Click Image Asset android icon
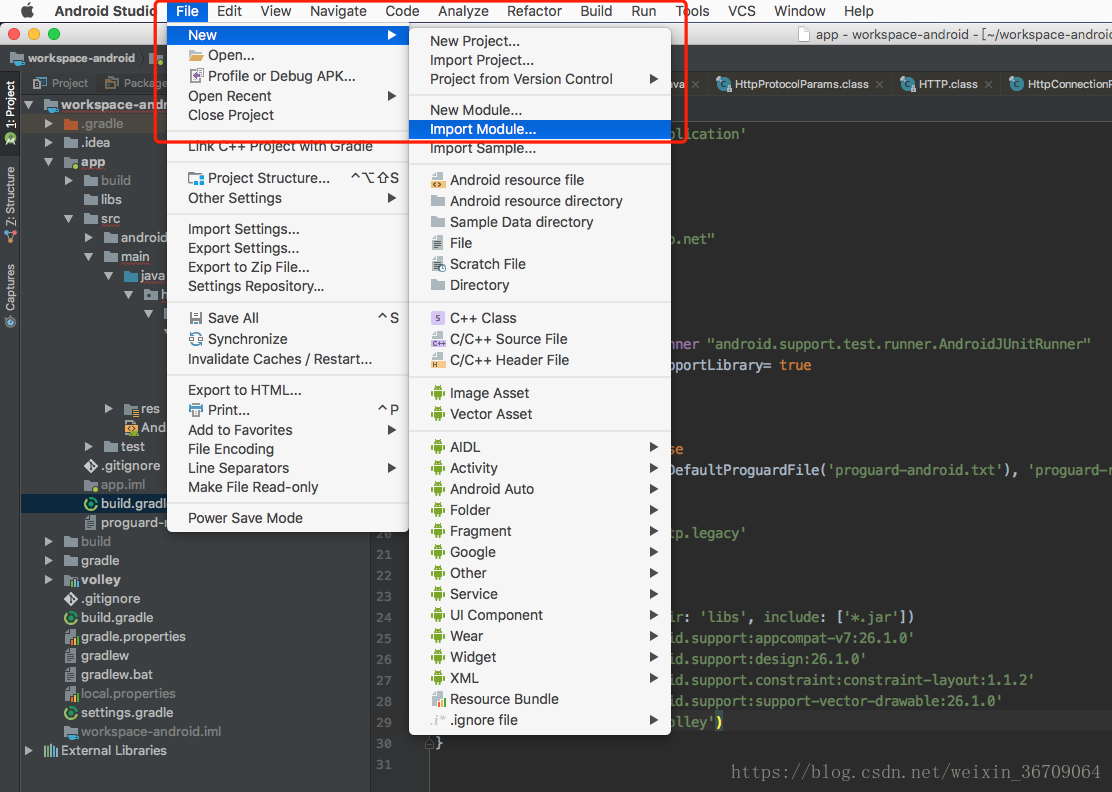Viewport: 1112px width, 792px height. coord(438,393)
